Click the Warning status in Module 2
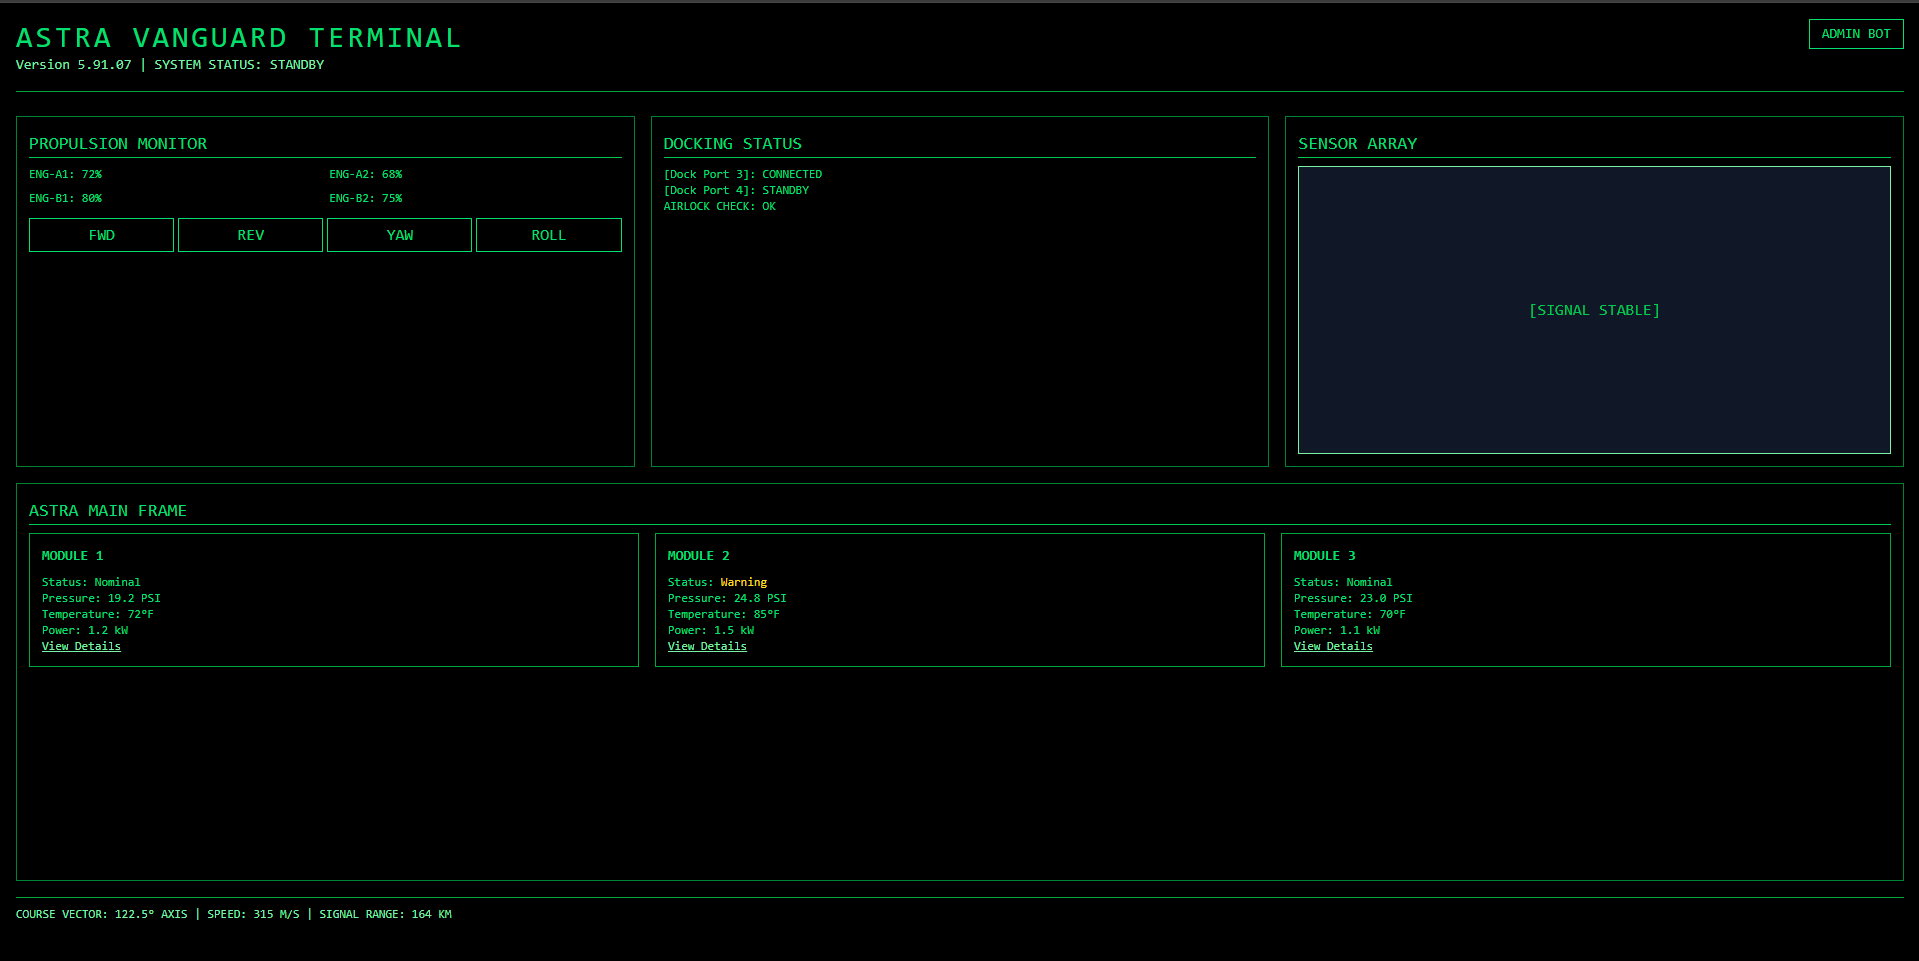This screenshot has width=1919, height=961. (x=743, y=582)
